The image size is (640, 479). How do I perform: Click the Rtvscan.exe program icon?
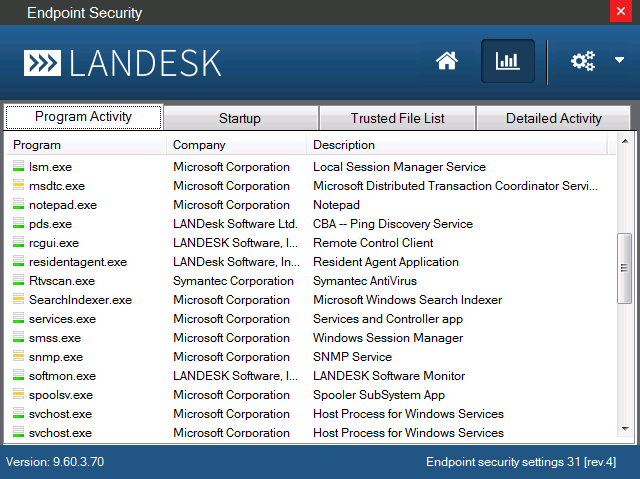pyautogui.click(x=19, y=281)
